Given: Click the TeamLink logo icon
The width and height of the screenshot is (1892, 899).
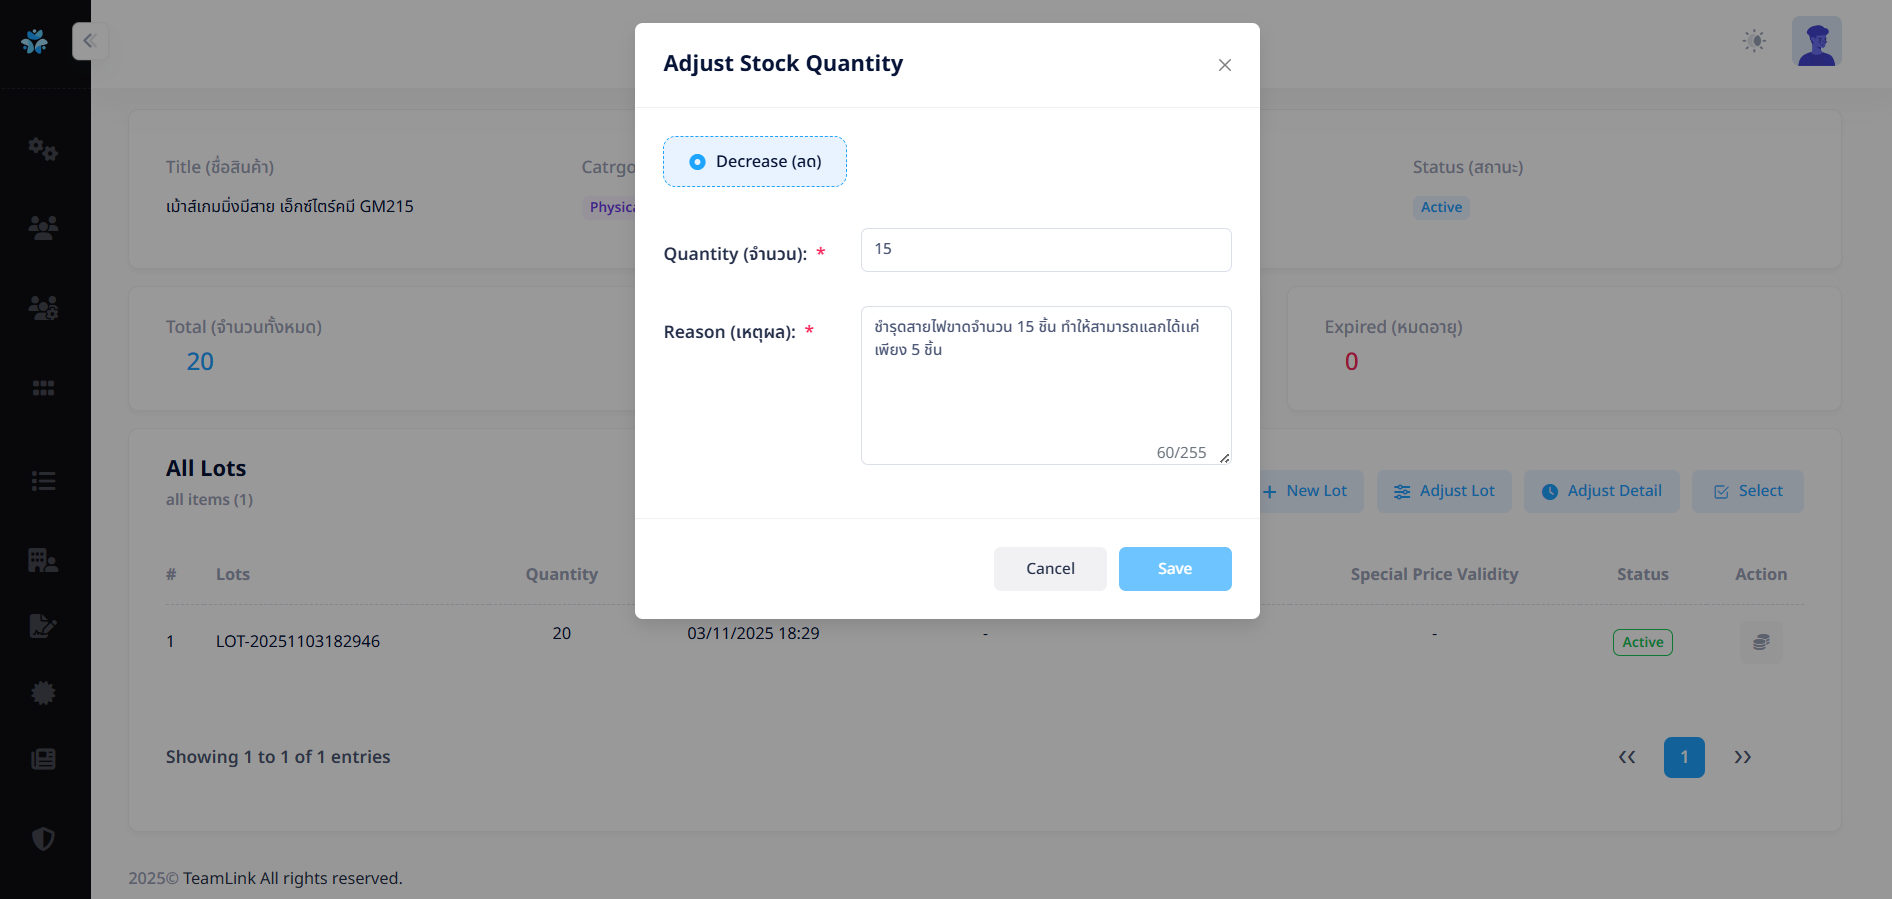Looking at the screenshot, I should pyautogui.click(x=35, y=41).
